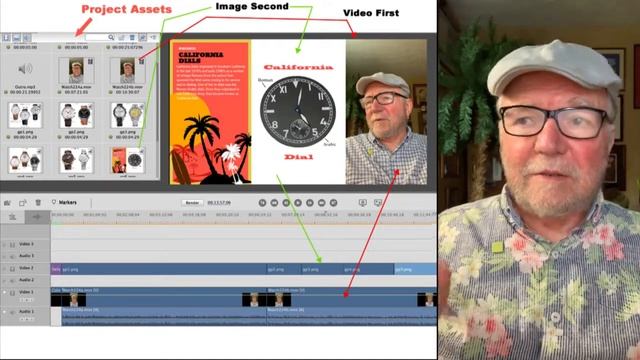Image resolution: width=640 pixels, height=360 pixels.
Task: Go to previous edit point in playback controls
Action: tap(262, 203)
